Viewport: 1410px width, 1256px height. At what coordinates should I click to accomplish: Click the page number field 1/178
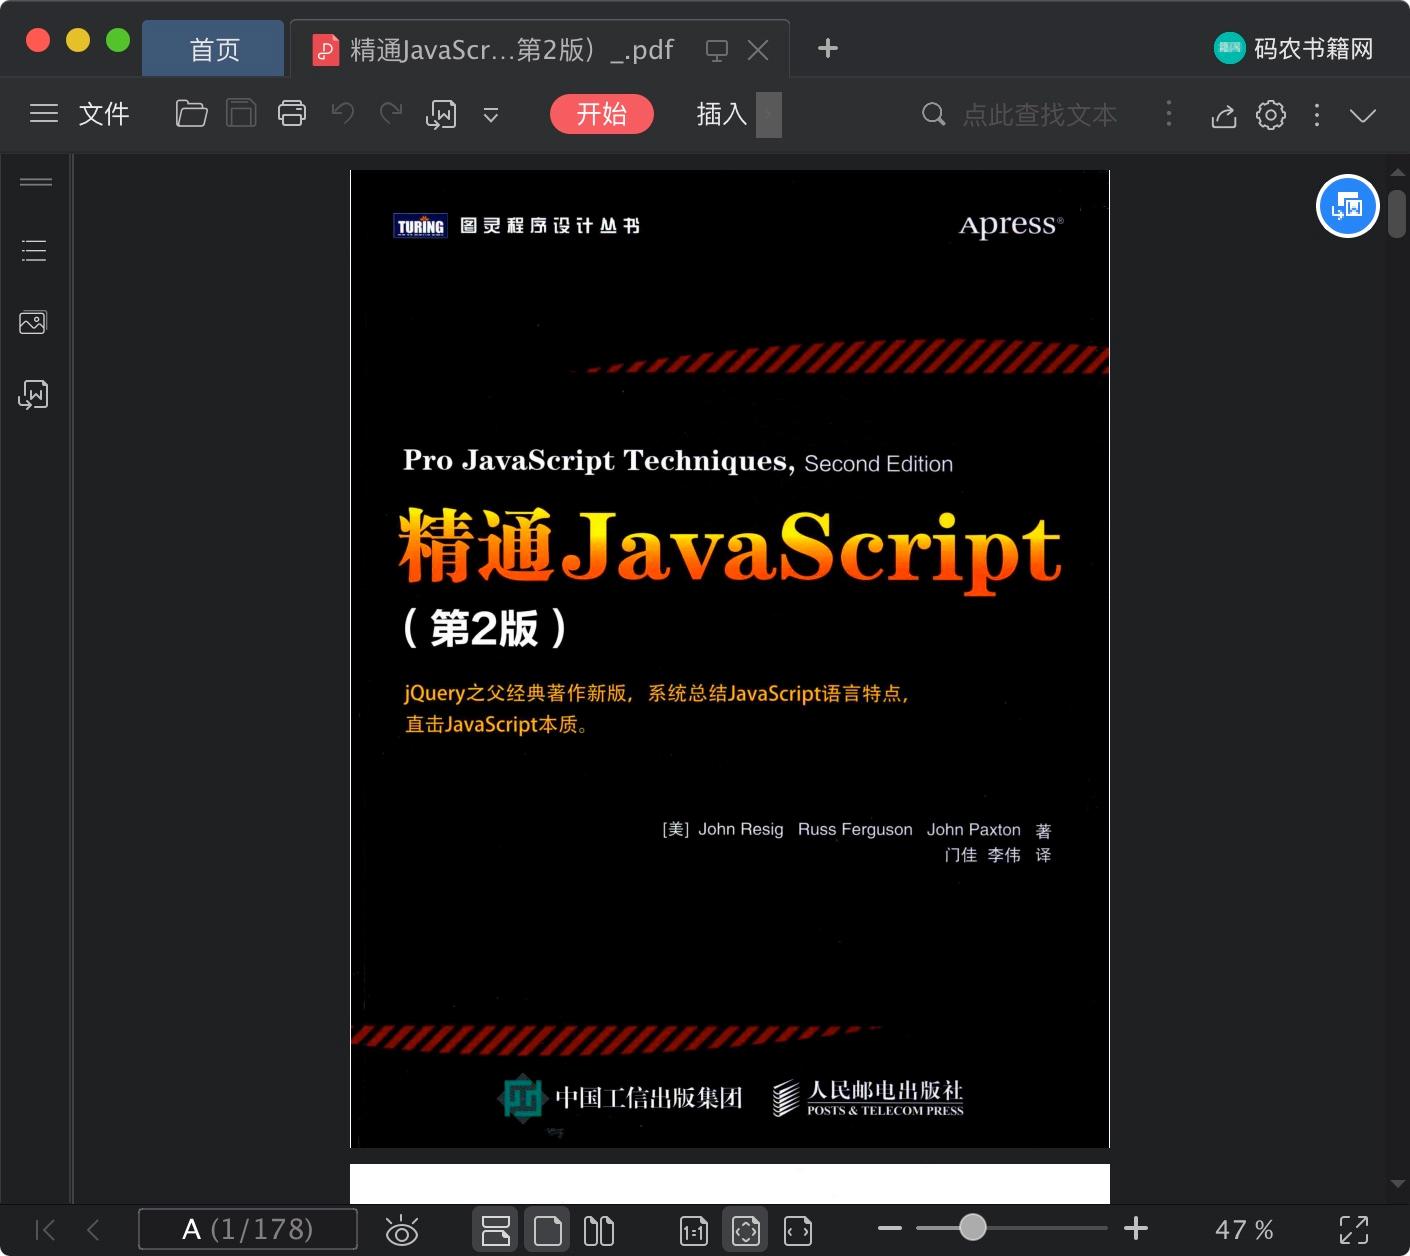coord(248,1229)
